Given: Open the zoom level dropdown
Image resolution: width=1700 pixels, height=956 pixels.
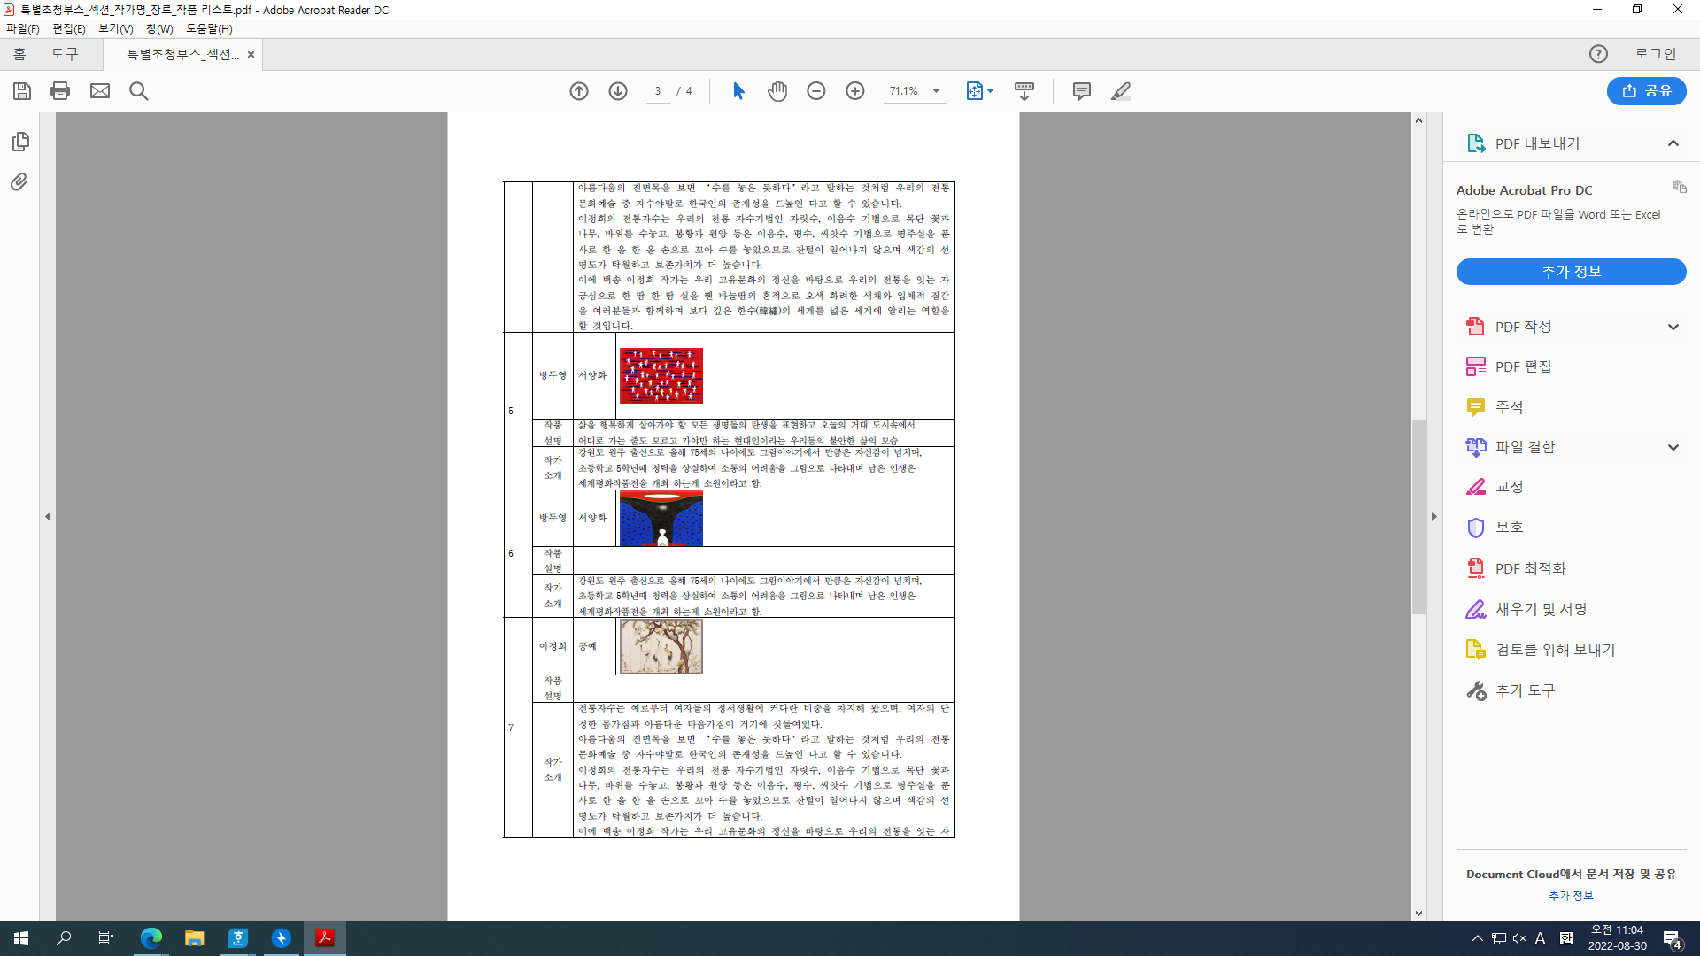Looking at the screenshot, I should coord(936,91).
